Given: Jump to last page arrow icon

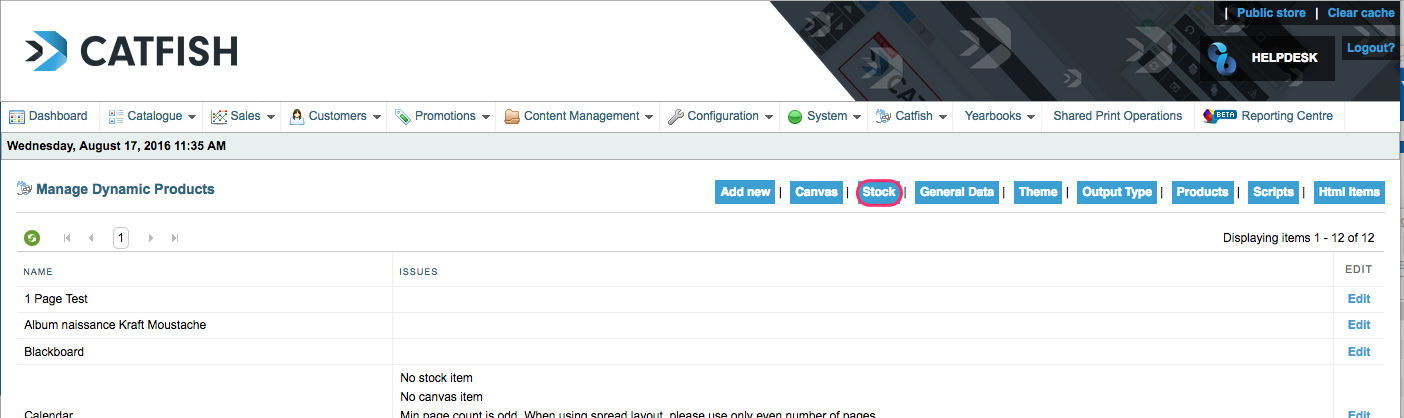Looking at the screenshot, I should coord(175,238).
